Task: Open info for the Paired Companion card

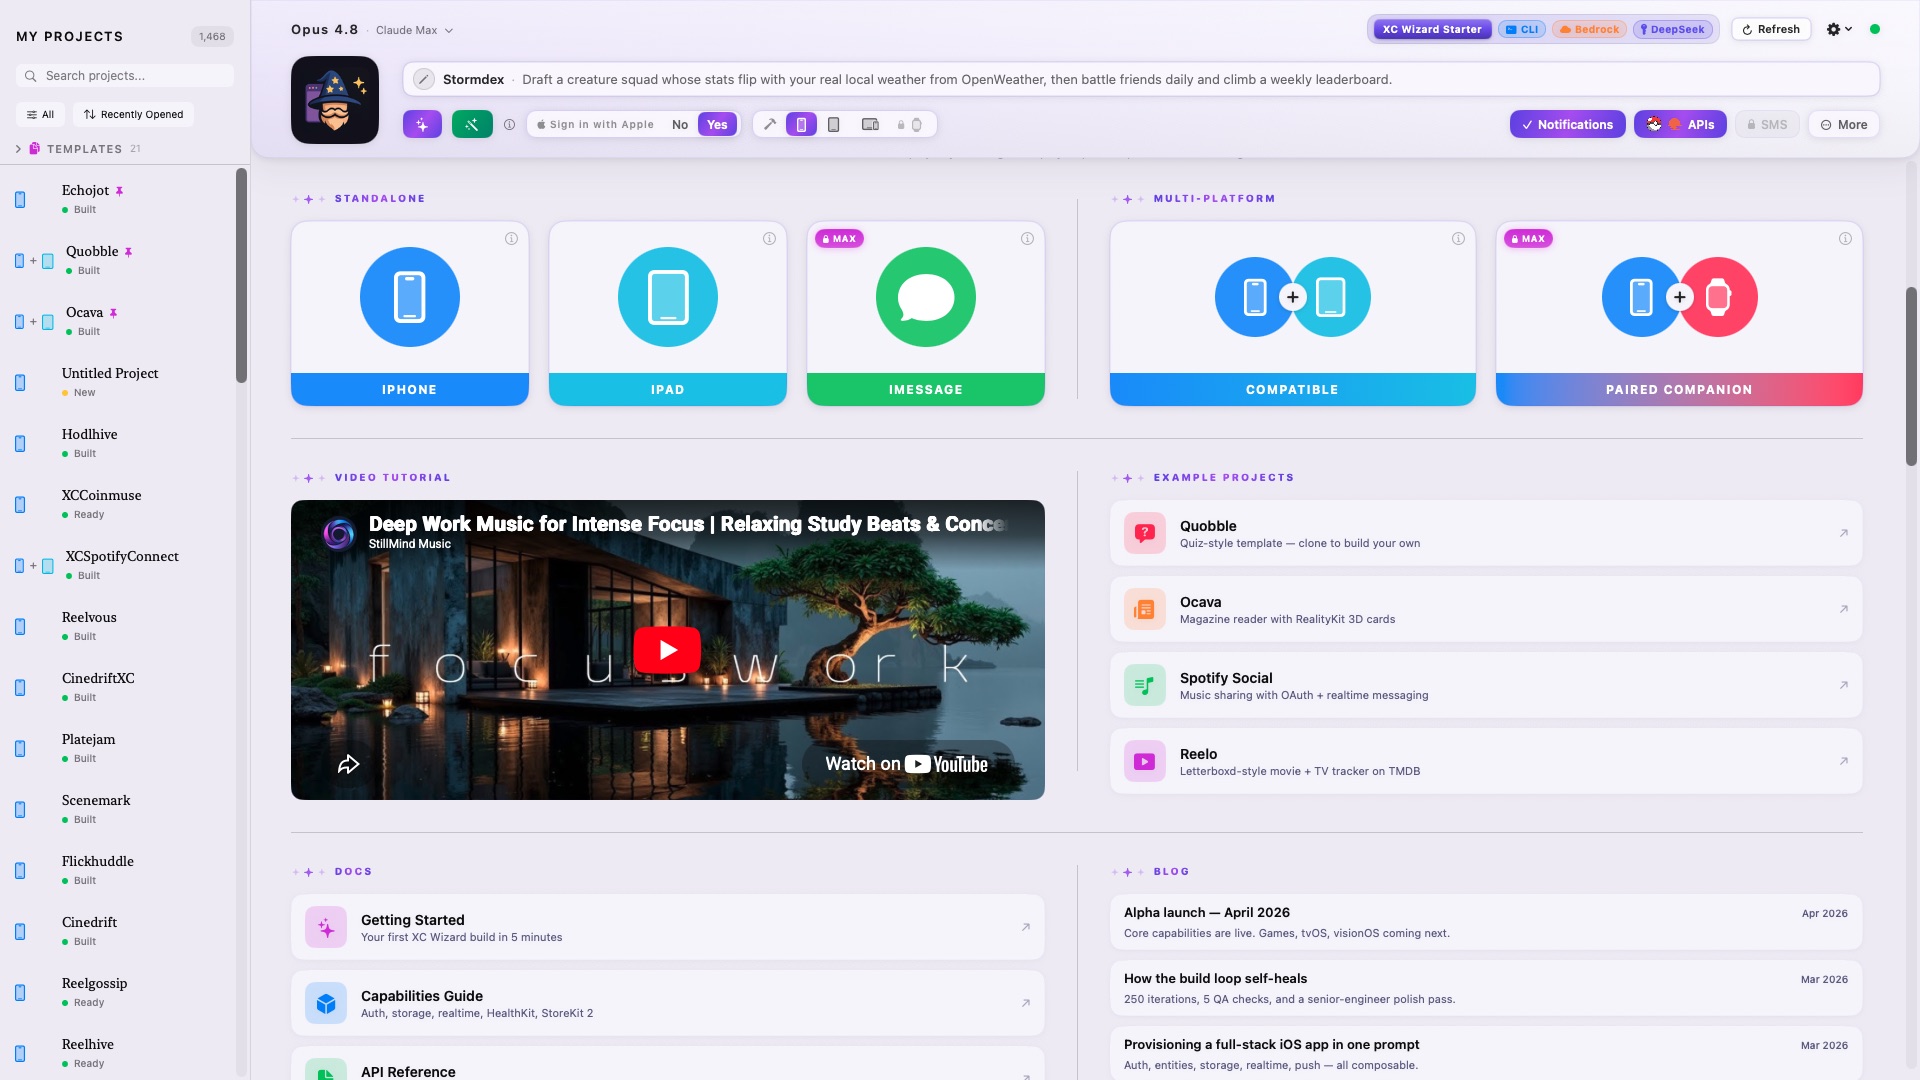Action: pyautogui.click(x=1845, y=238)
